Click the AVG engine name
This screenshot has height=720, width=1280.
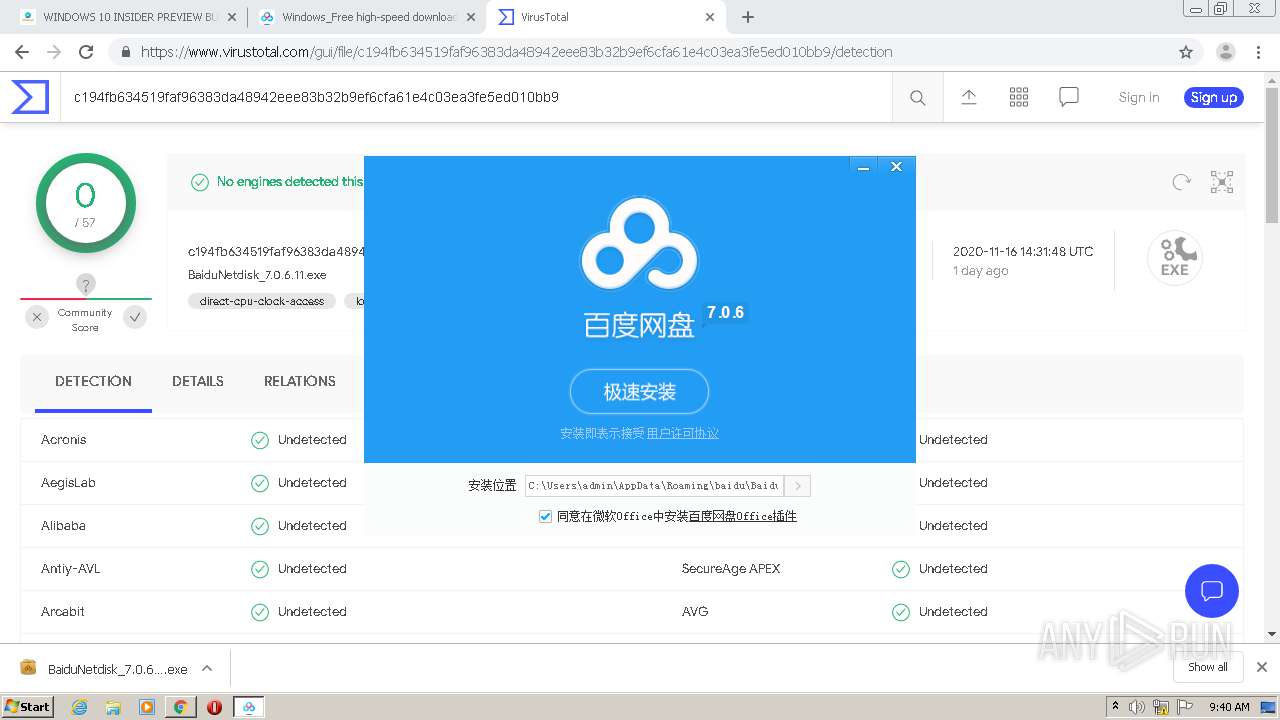pyautogui.click(x=695, y=611)
